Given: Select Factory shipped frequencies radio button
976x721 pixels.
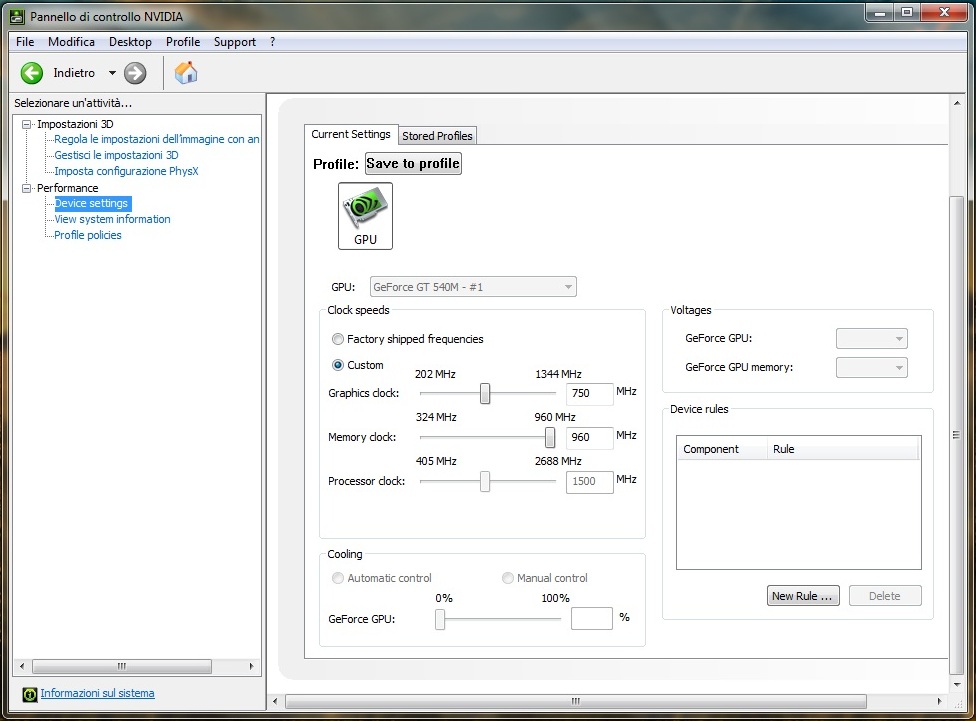Looking at the screenshot, I should point(338,339).
